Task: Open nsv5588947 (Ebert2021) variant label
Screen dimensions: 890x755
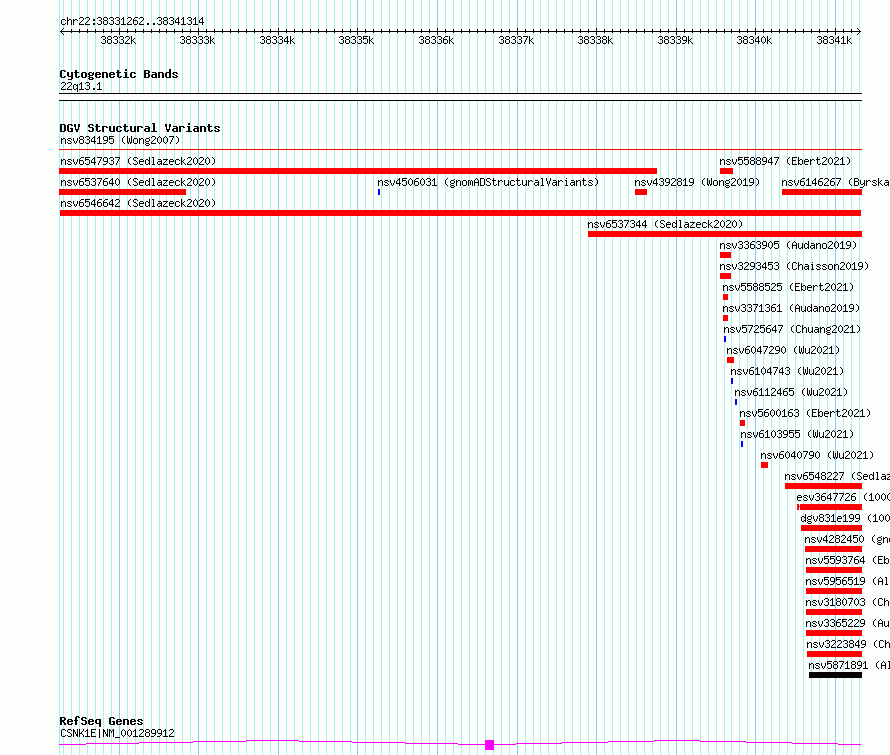Action: coord(785,161)
